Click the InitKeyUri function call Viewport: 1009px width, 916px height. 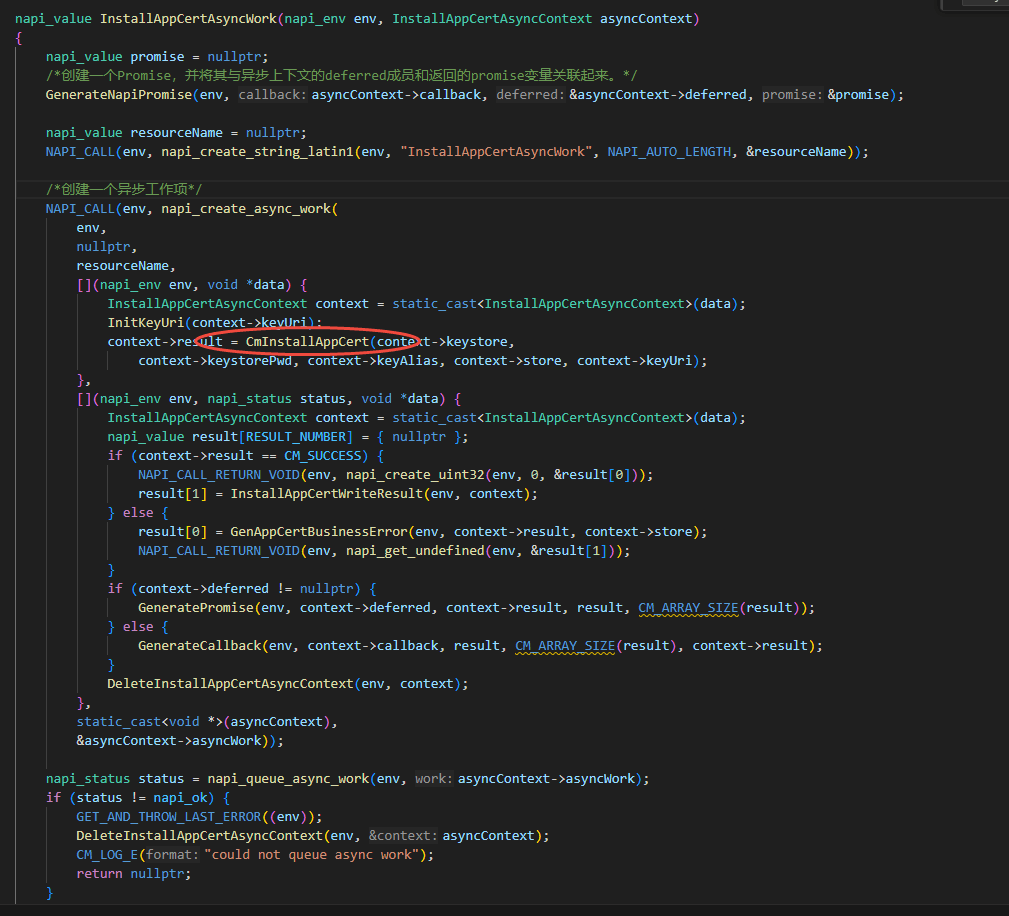[x=145, y=322]
